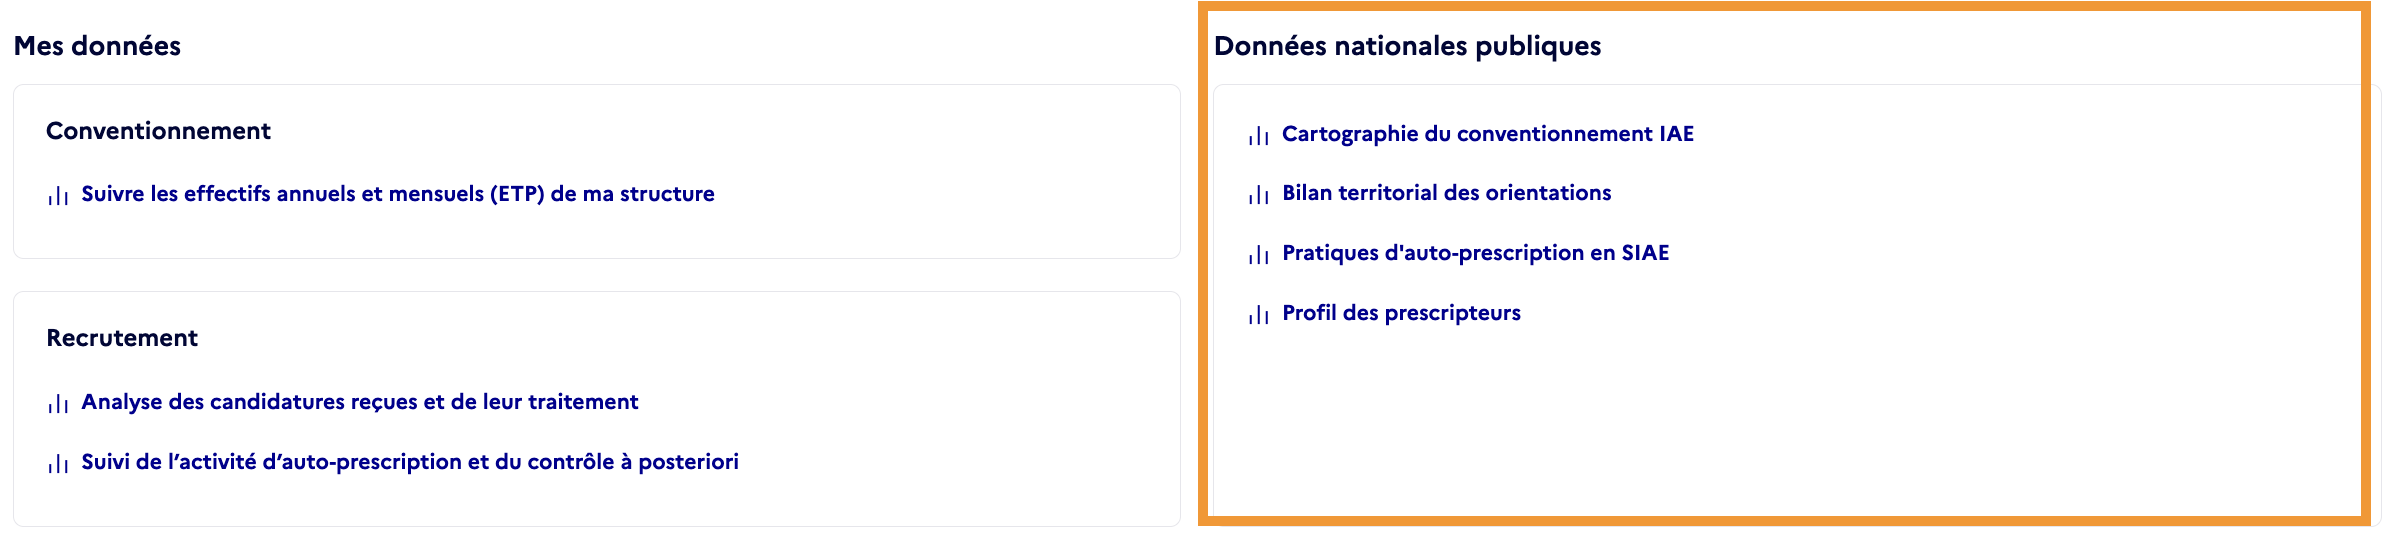Click the chart icon beside Suivre les effectifs
The width and height of the screenshot is (2394, 550).
(x=58, y=196)
